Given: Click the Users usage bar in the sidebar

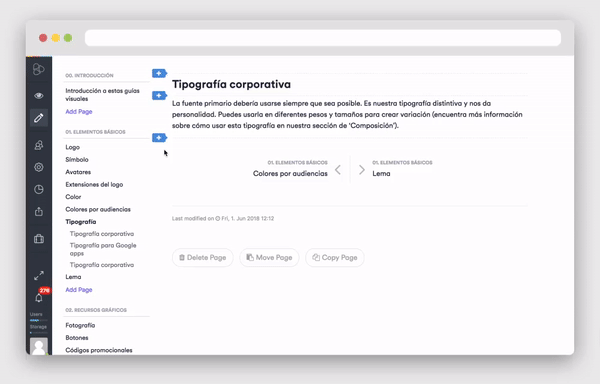Looking at the screenshot, I should pyautogui.click(x=39, y=320).
